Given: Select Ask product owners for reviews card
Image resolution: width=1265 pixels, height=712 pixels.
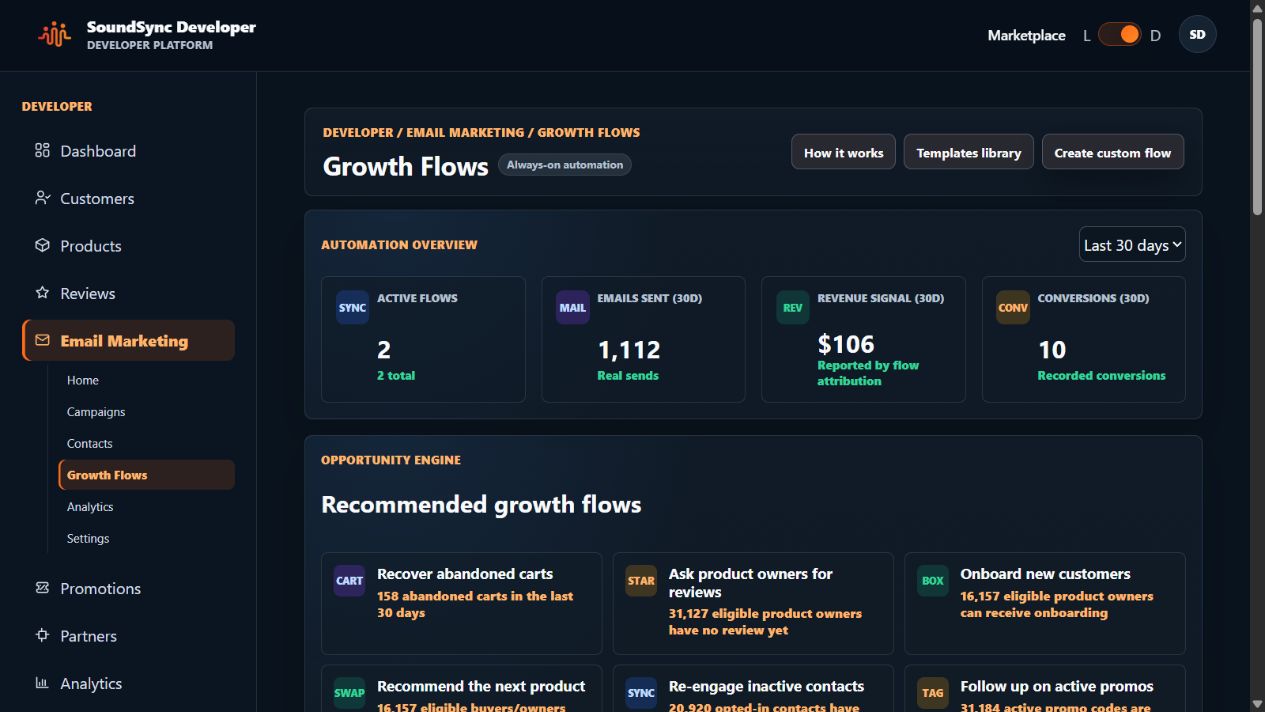Looking at the screenshot, I should click(x=753, y=603).
